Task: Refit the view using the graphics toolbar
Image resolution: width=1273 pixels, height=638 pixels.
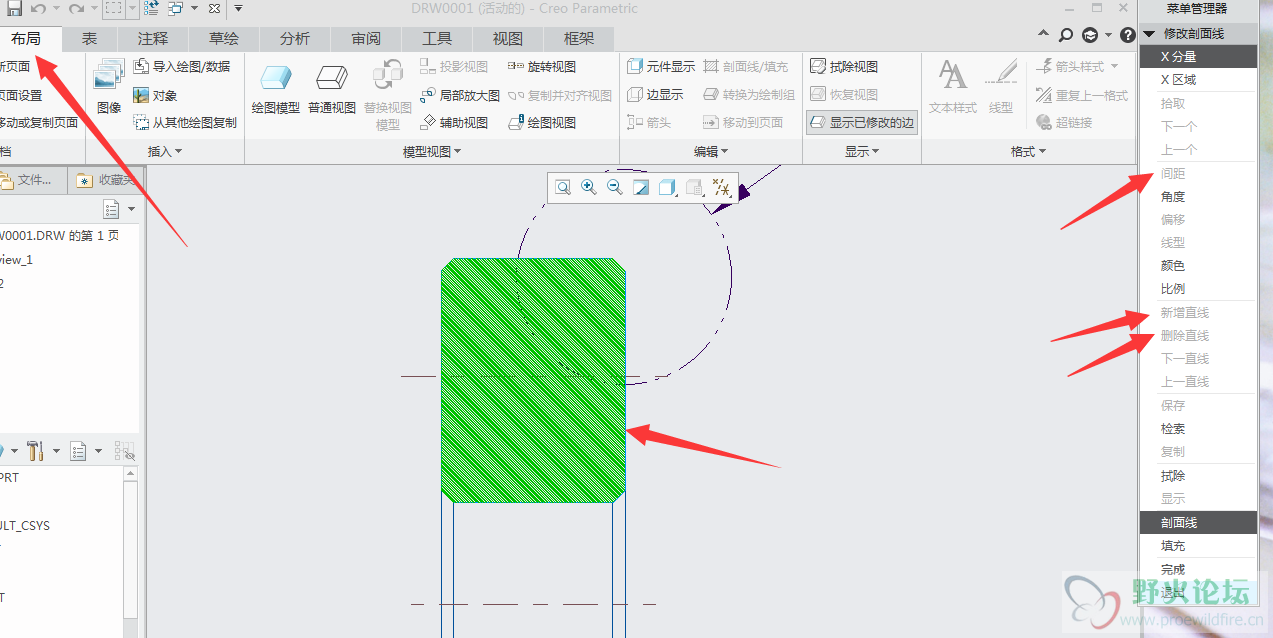Action: [x=563, y=187]
